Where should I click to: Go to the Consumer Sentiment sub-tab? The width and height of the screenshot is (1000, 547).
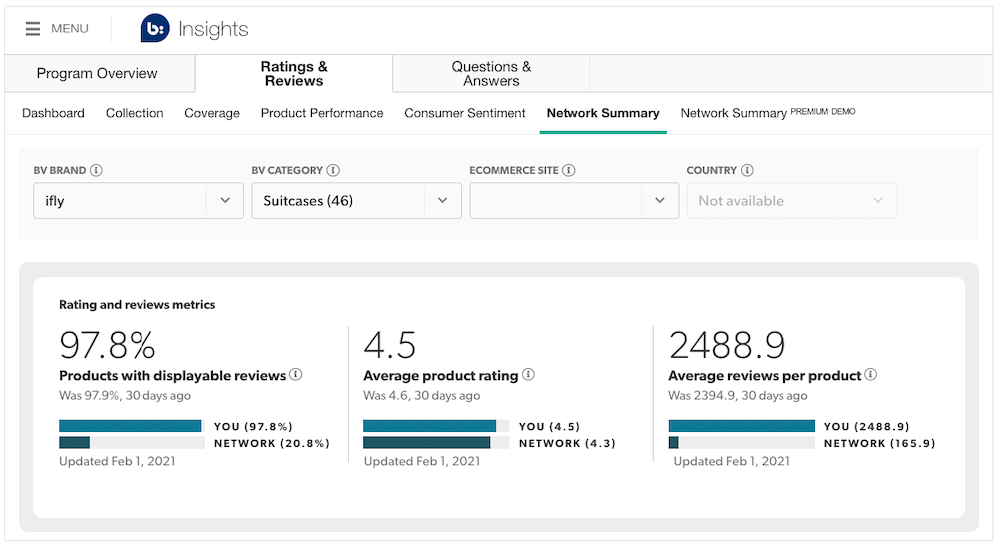tap(465, 114)
